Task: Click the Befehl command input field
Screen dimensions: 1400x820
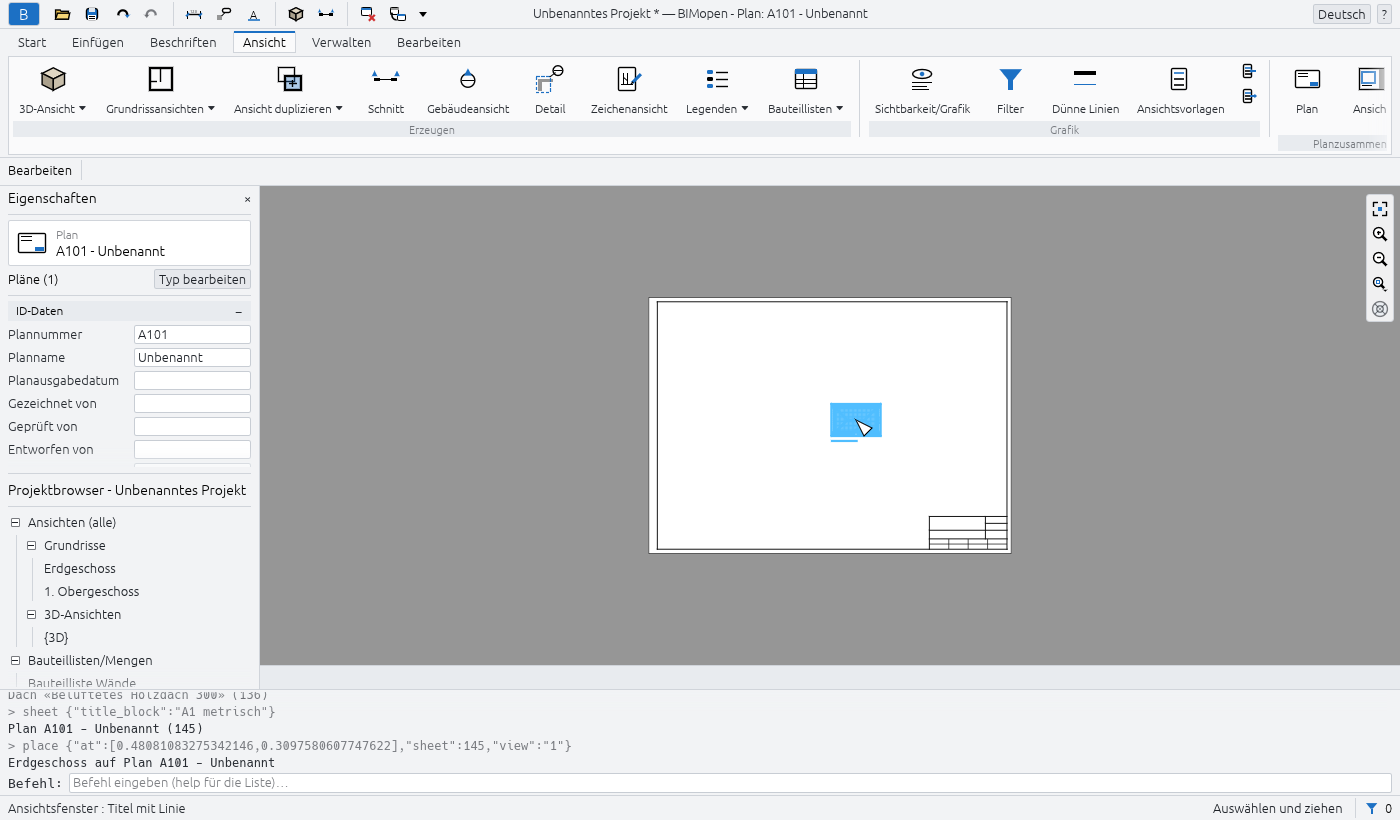Action: click(730, 783)
